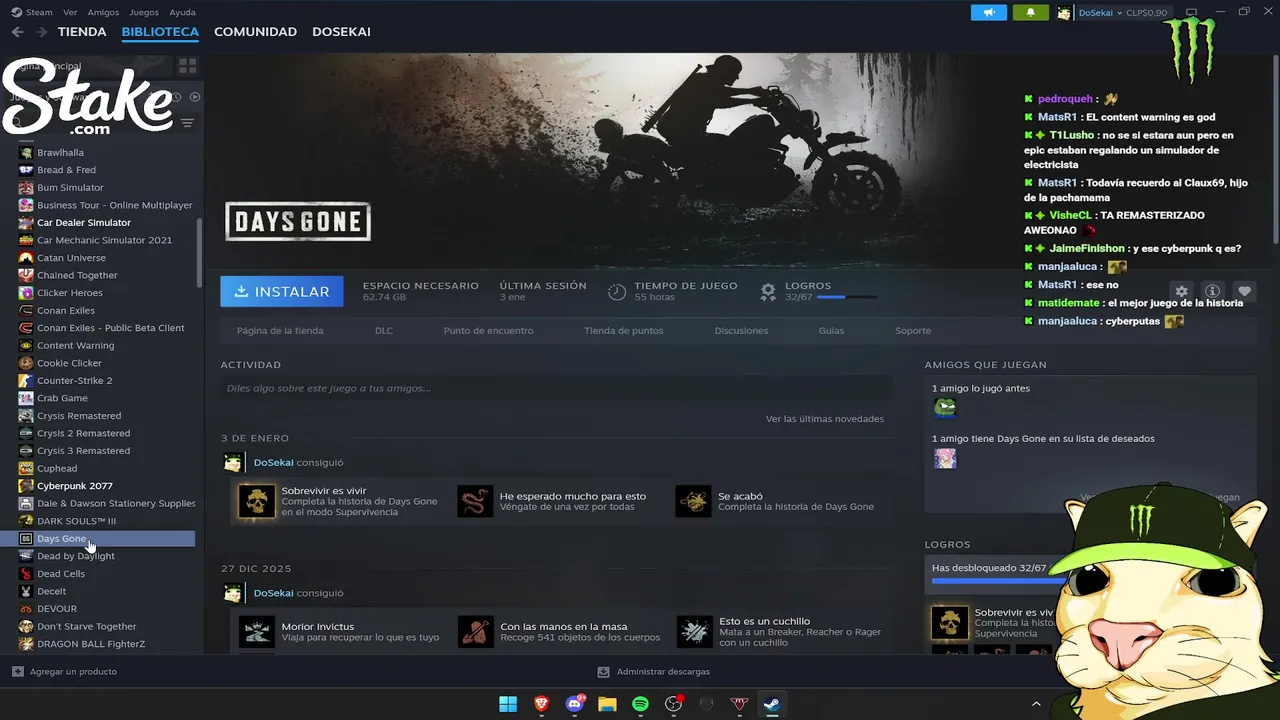Open the Ayuda menu
Viewport: 1280px width, 720px height.
(x=183, y=12)
